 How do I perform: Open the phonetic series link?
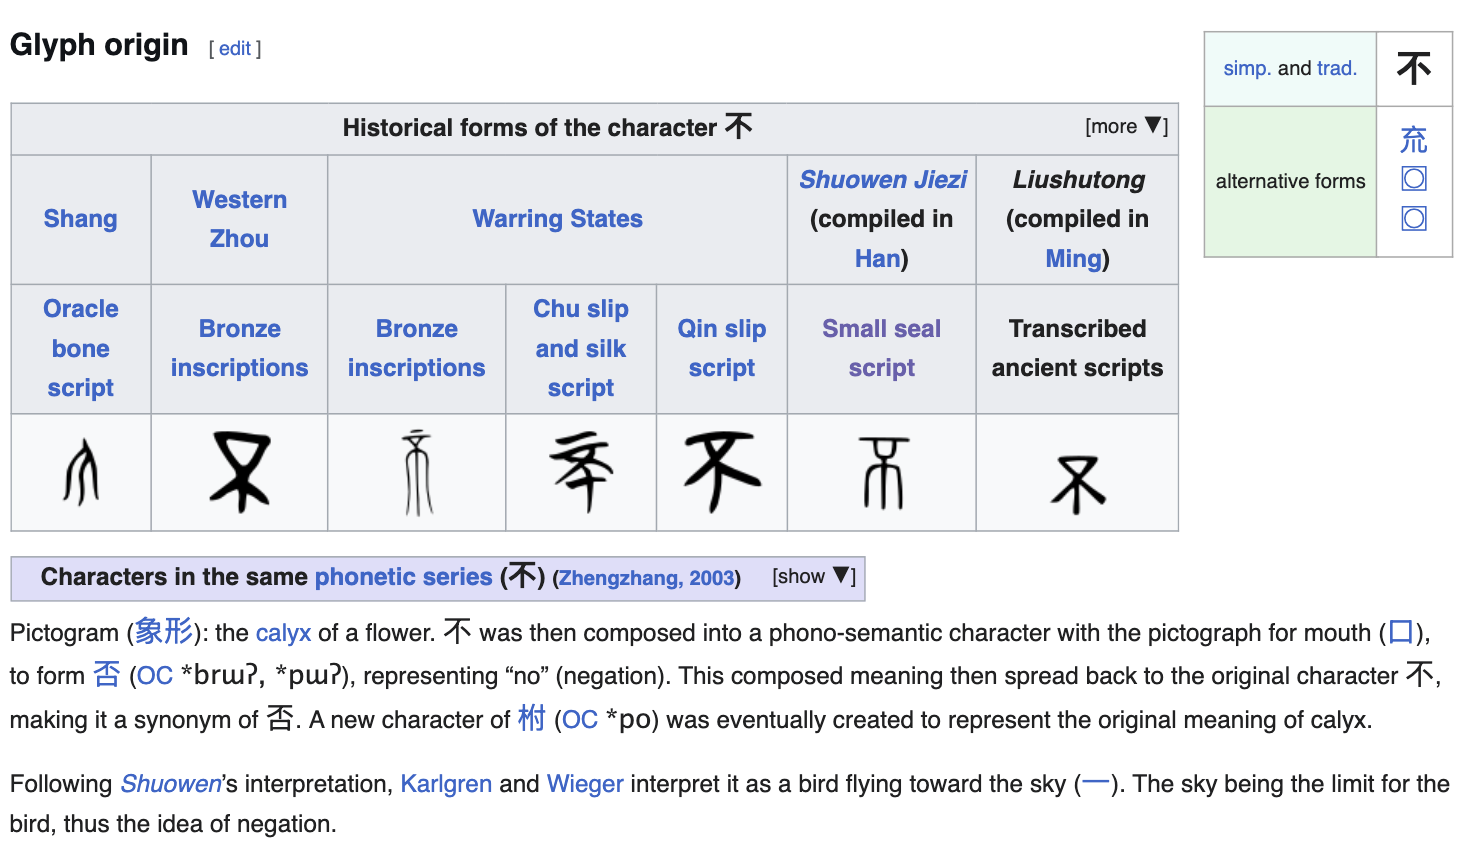404,577
